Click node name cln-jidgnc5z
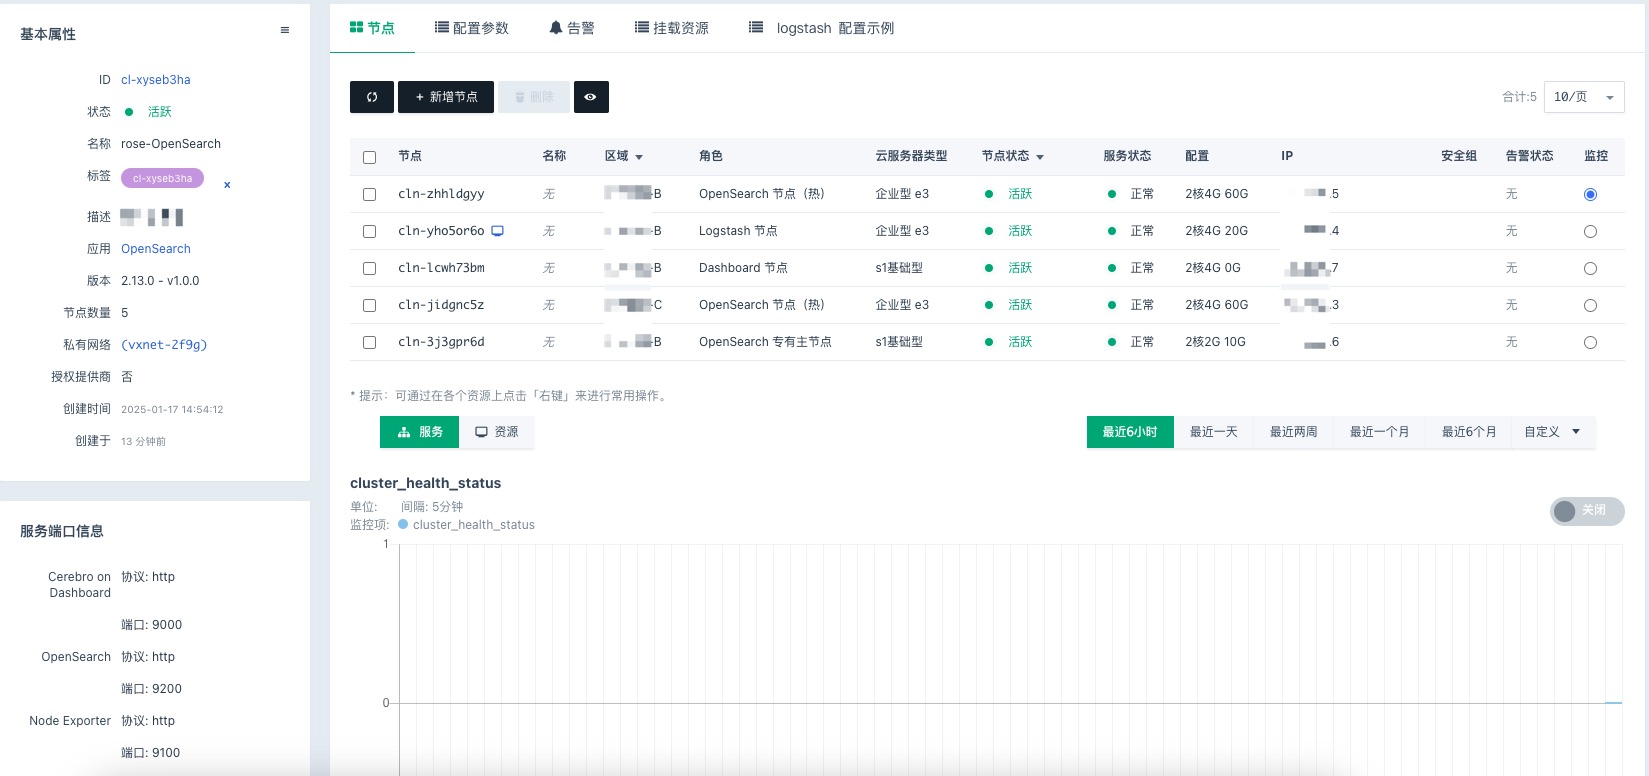Image resolution: width=1649 pixels, height=776 pixels. [441, 305]
